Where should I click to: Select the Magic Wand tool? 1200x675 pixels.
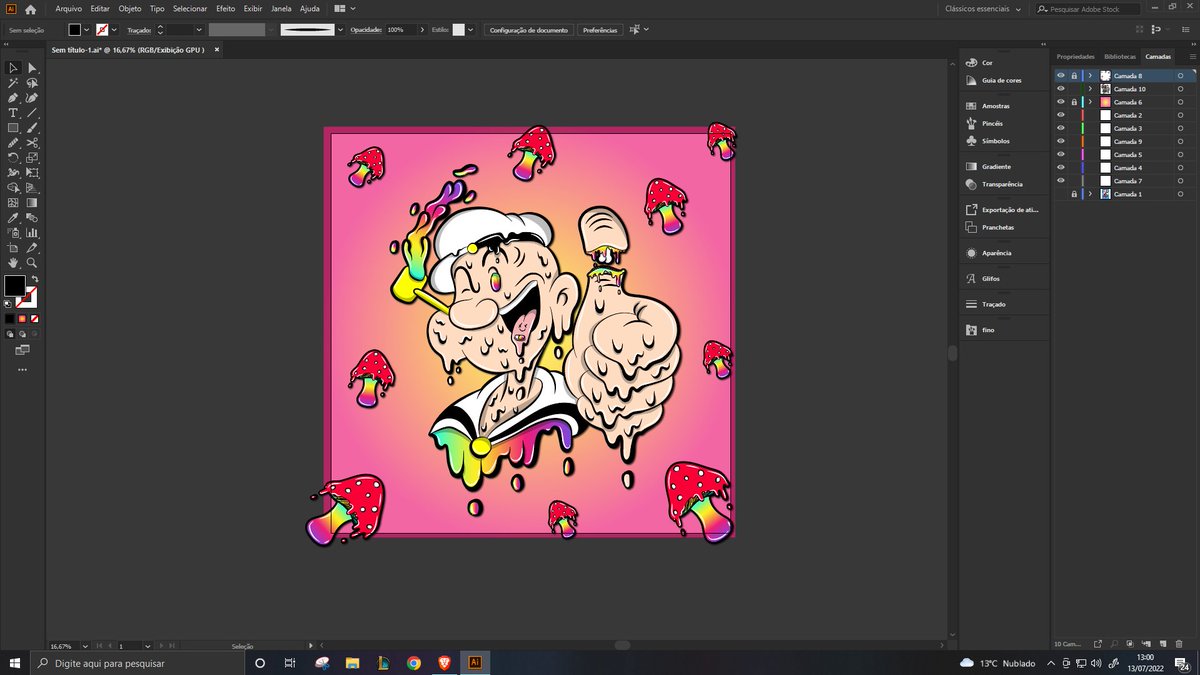click(x=13, y=83)
